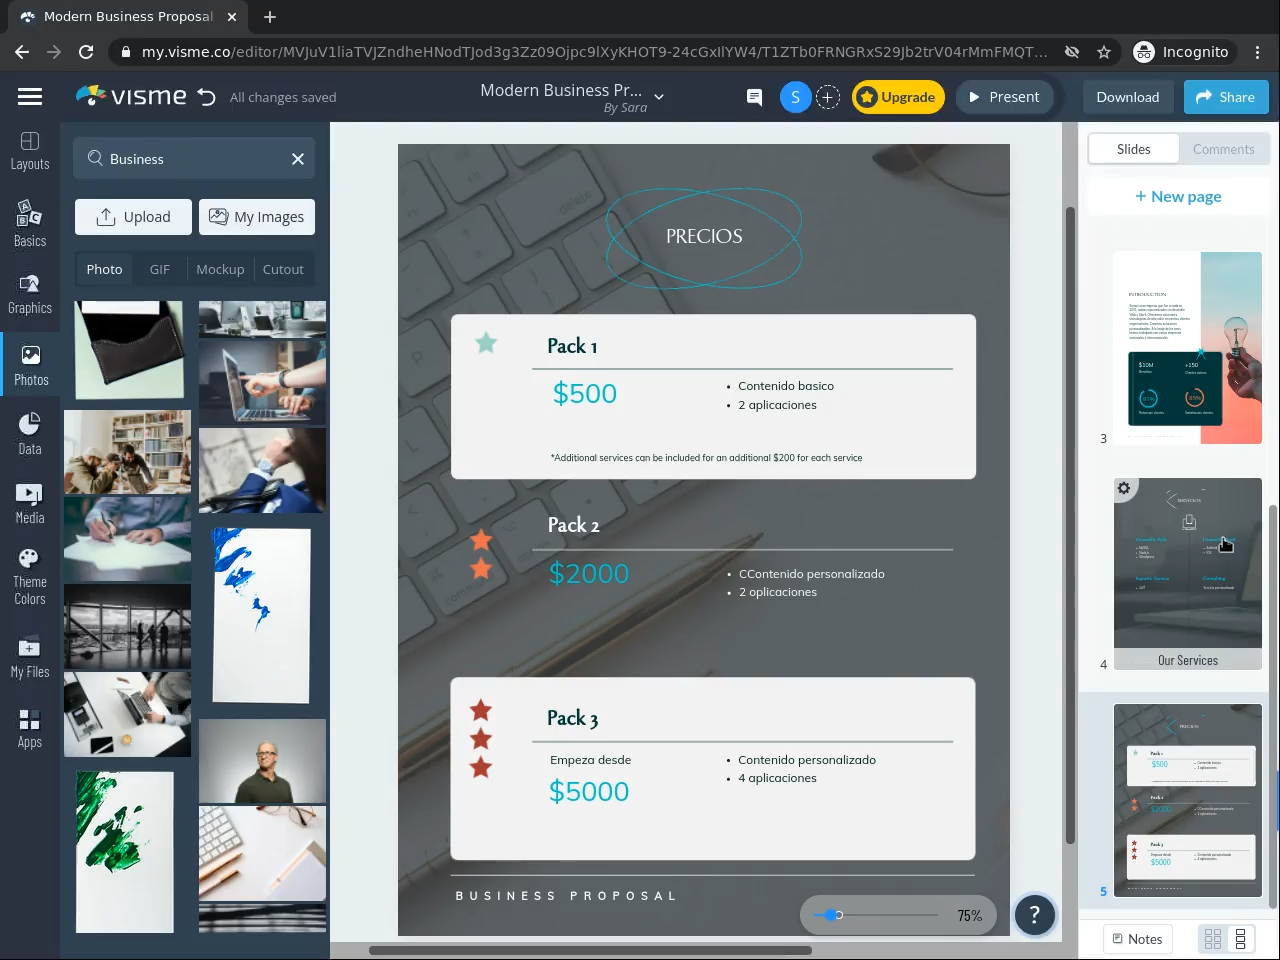Image resolution: width=1280 pixels, height=960 pixels.
Task: Open the Basics panel
Action: (x=30, y=223)
